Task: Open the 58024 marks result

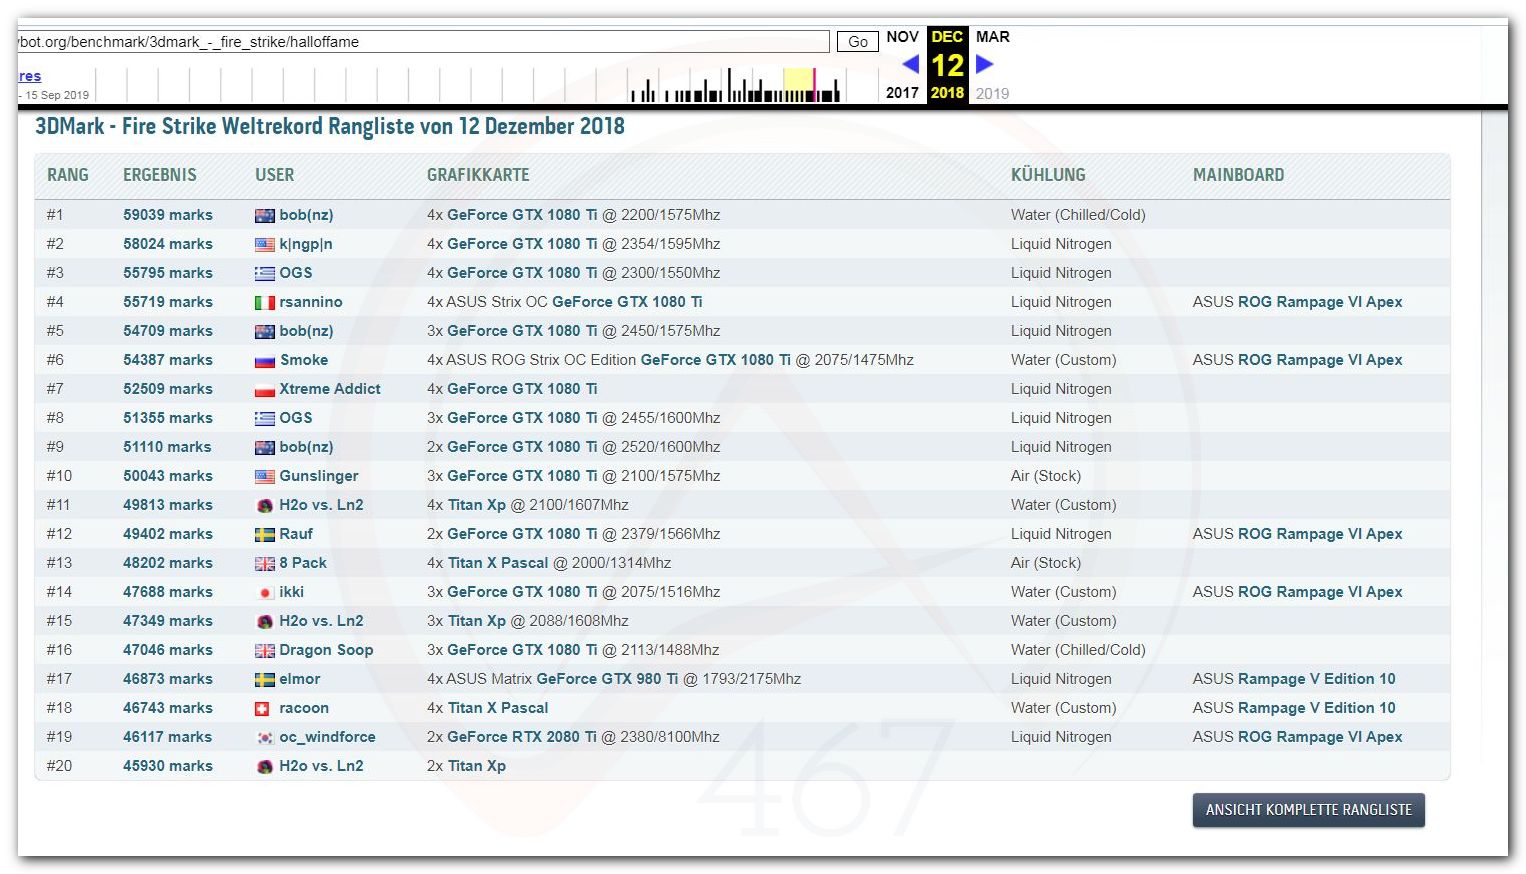Action: point(168,244)
